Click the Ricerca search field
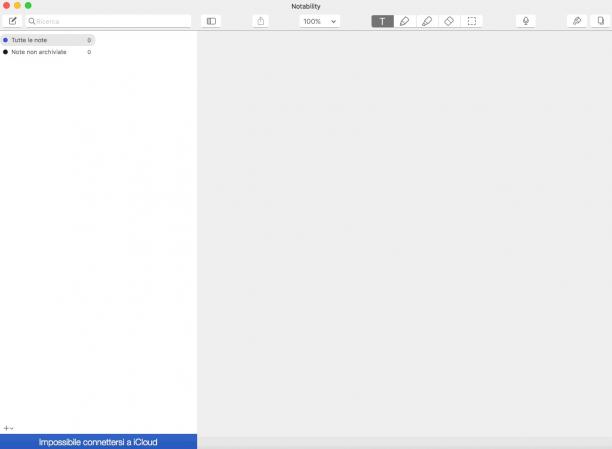 click(109, 21)
